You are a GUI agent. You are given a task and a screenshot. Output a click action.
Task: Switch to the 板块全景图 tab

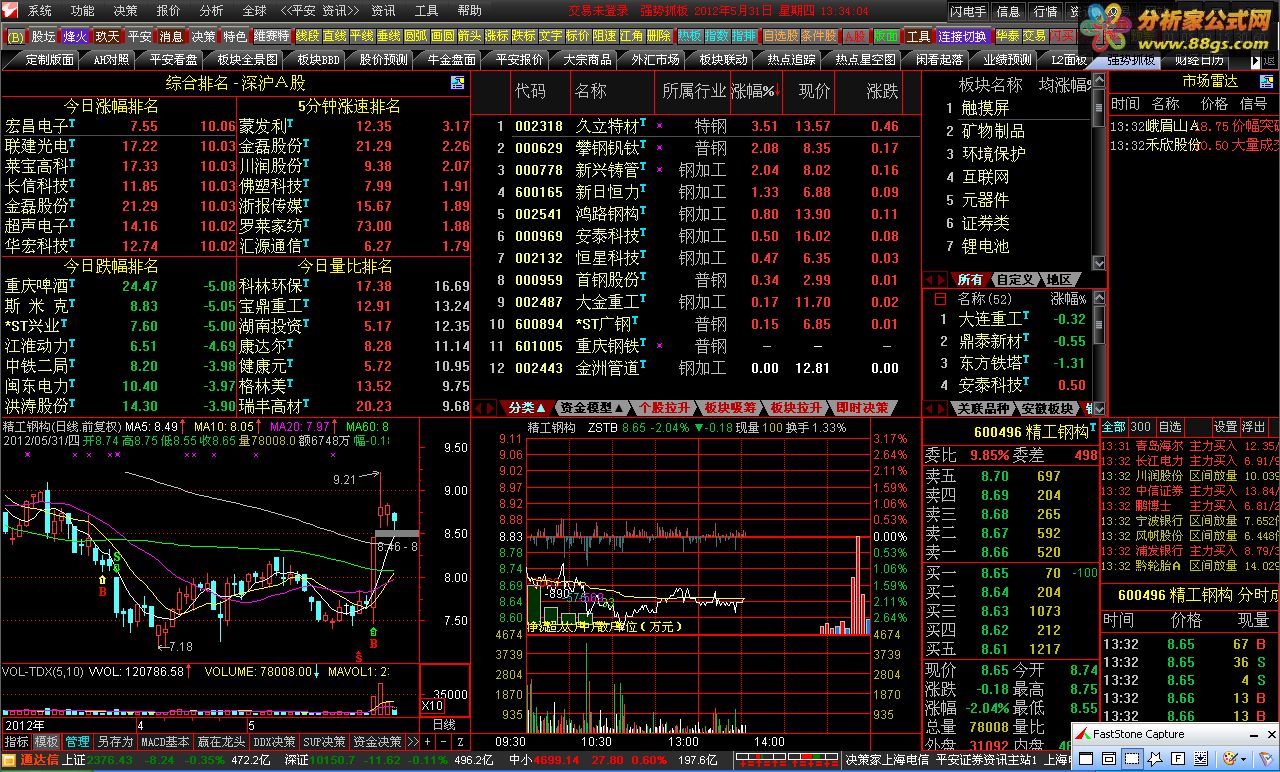click(x=247, y=60)
